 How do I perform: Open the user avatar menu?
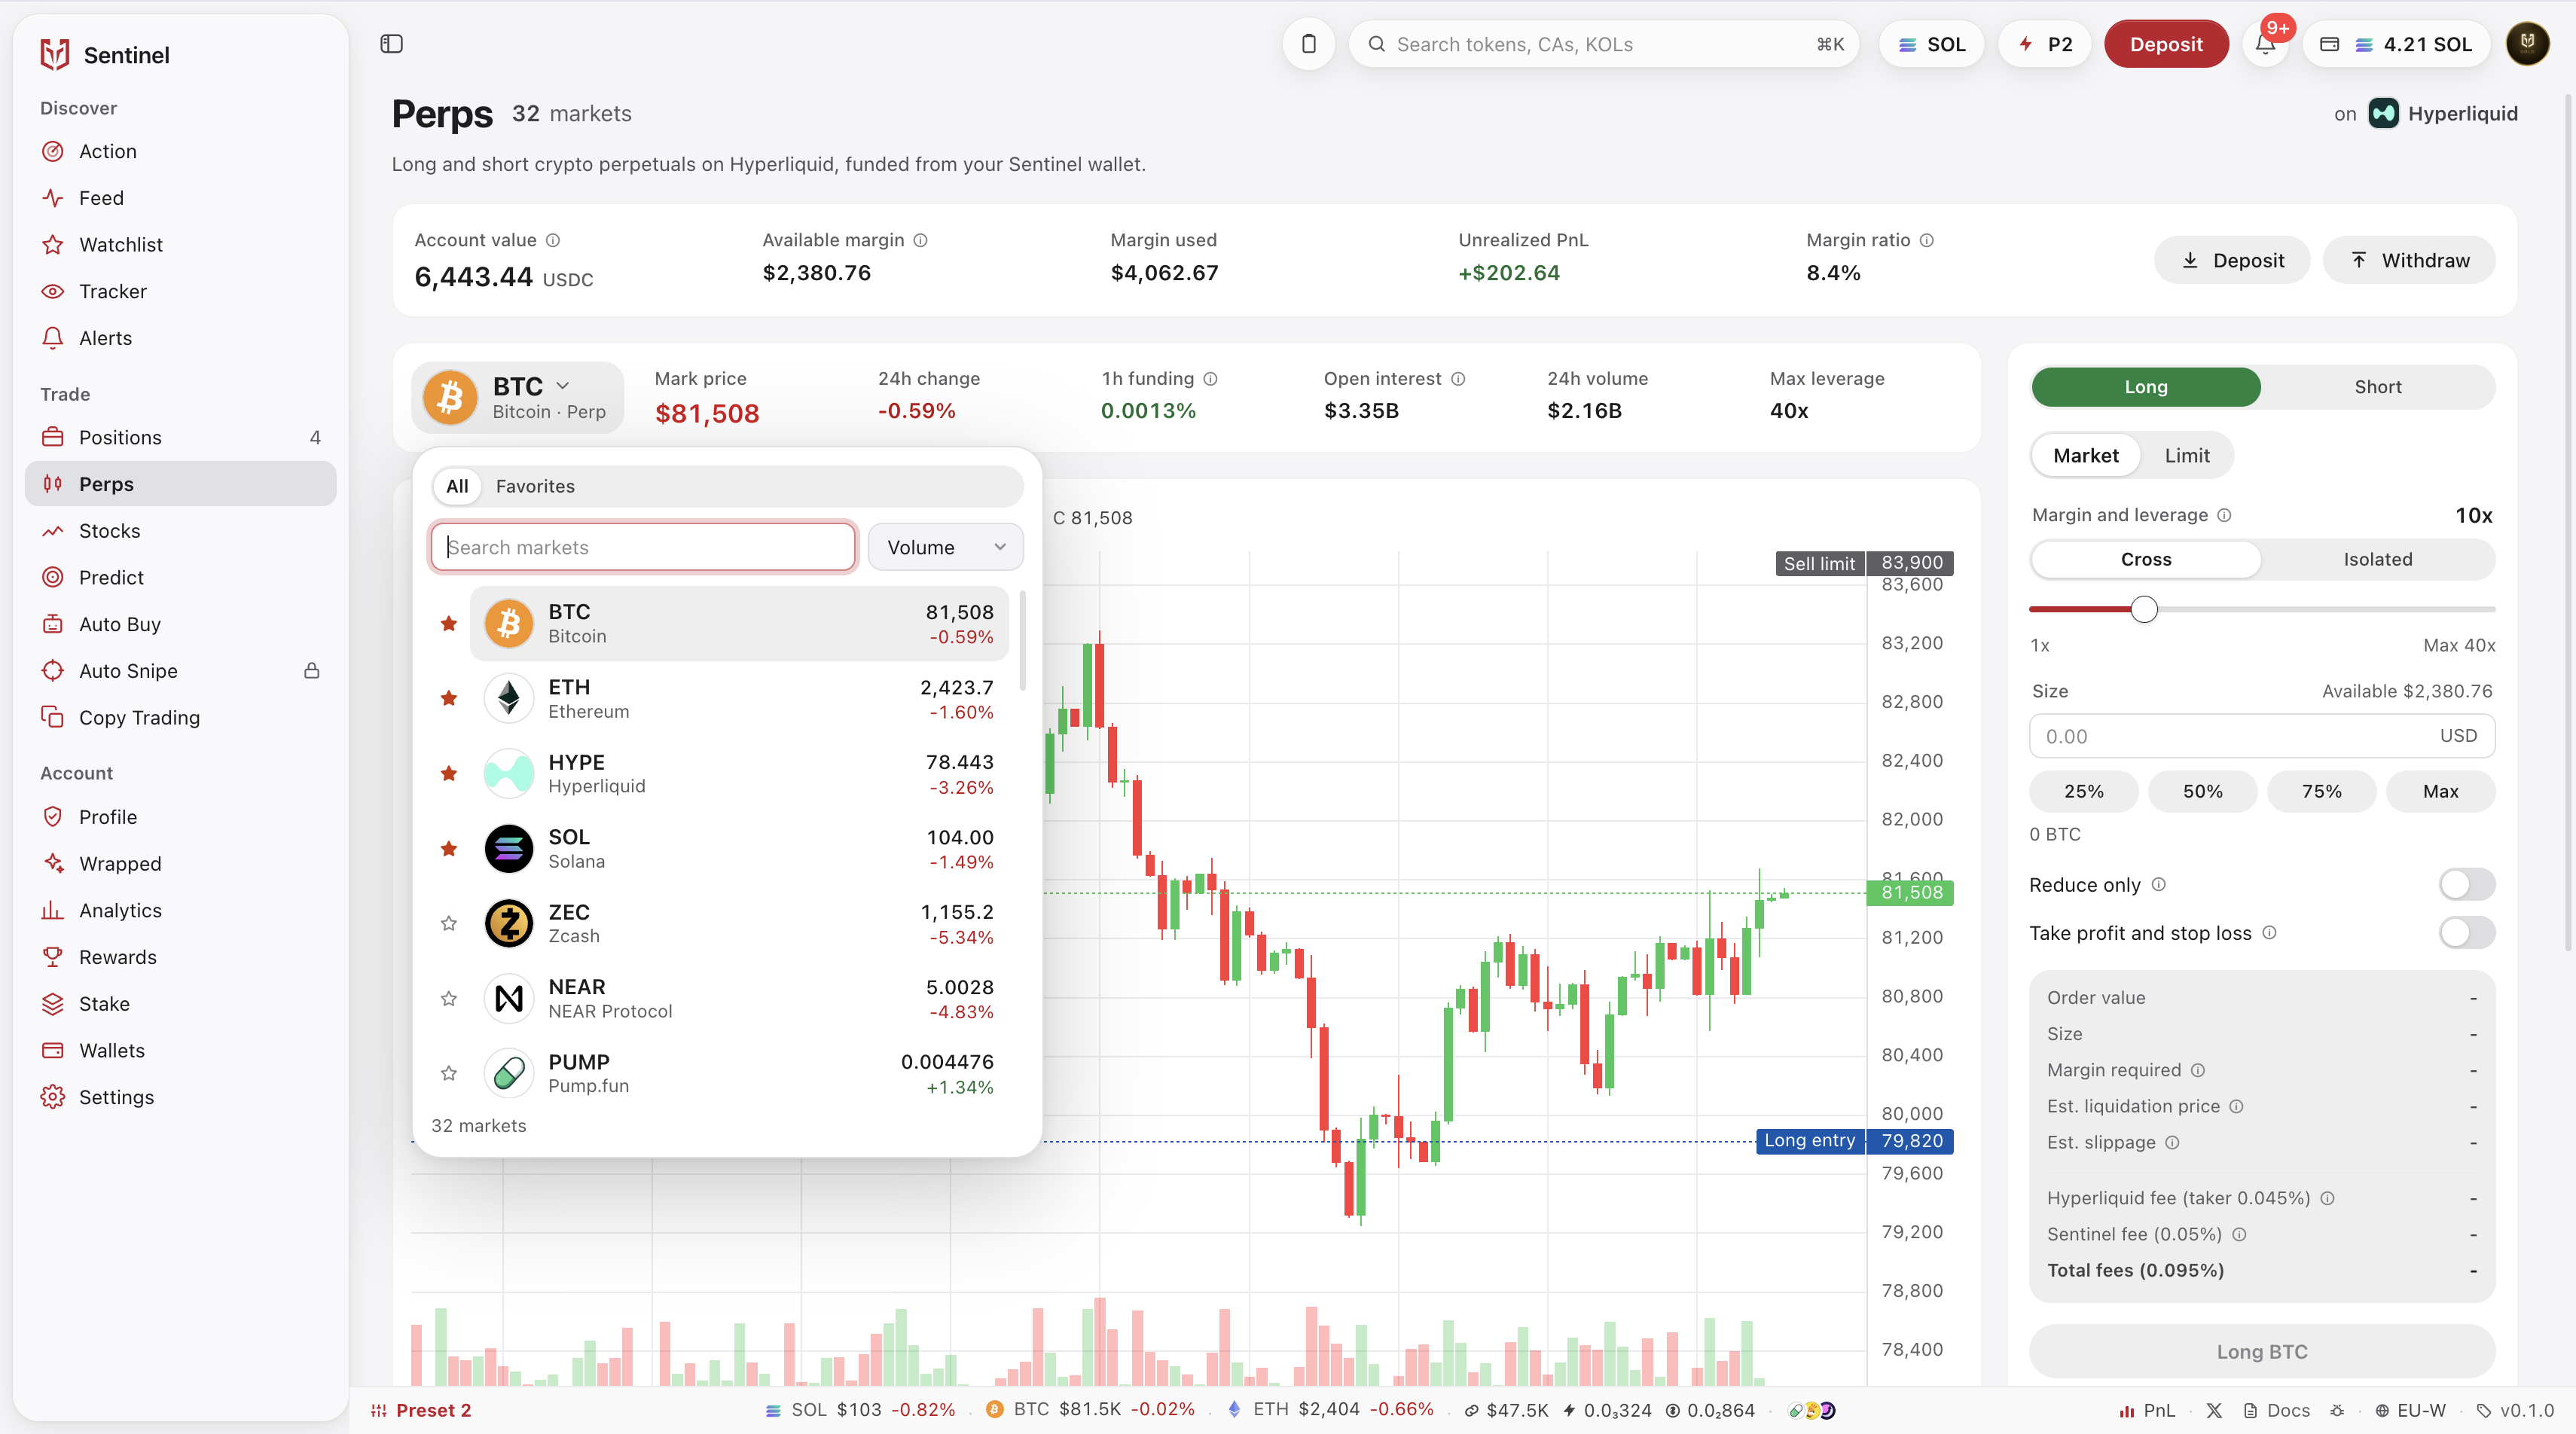(x=2526, y=44)
